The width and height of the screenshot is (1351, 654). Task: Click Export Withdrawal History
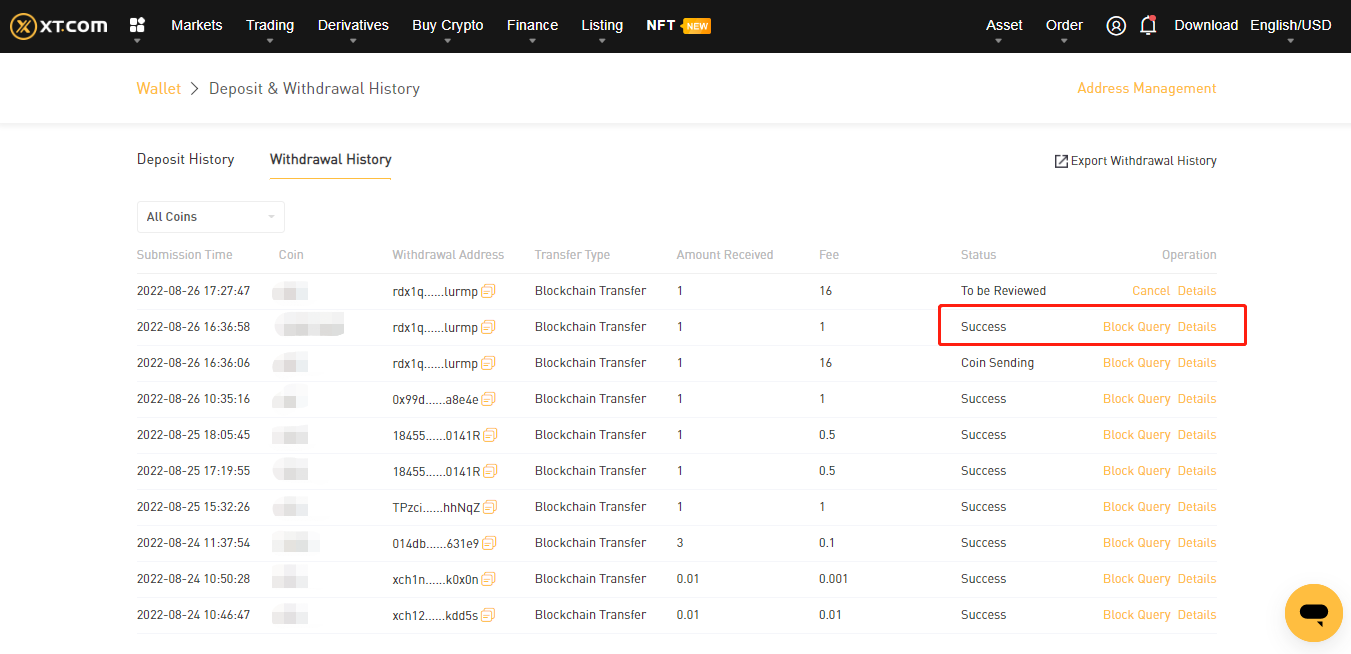click(1135, 161)
